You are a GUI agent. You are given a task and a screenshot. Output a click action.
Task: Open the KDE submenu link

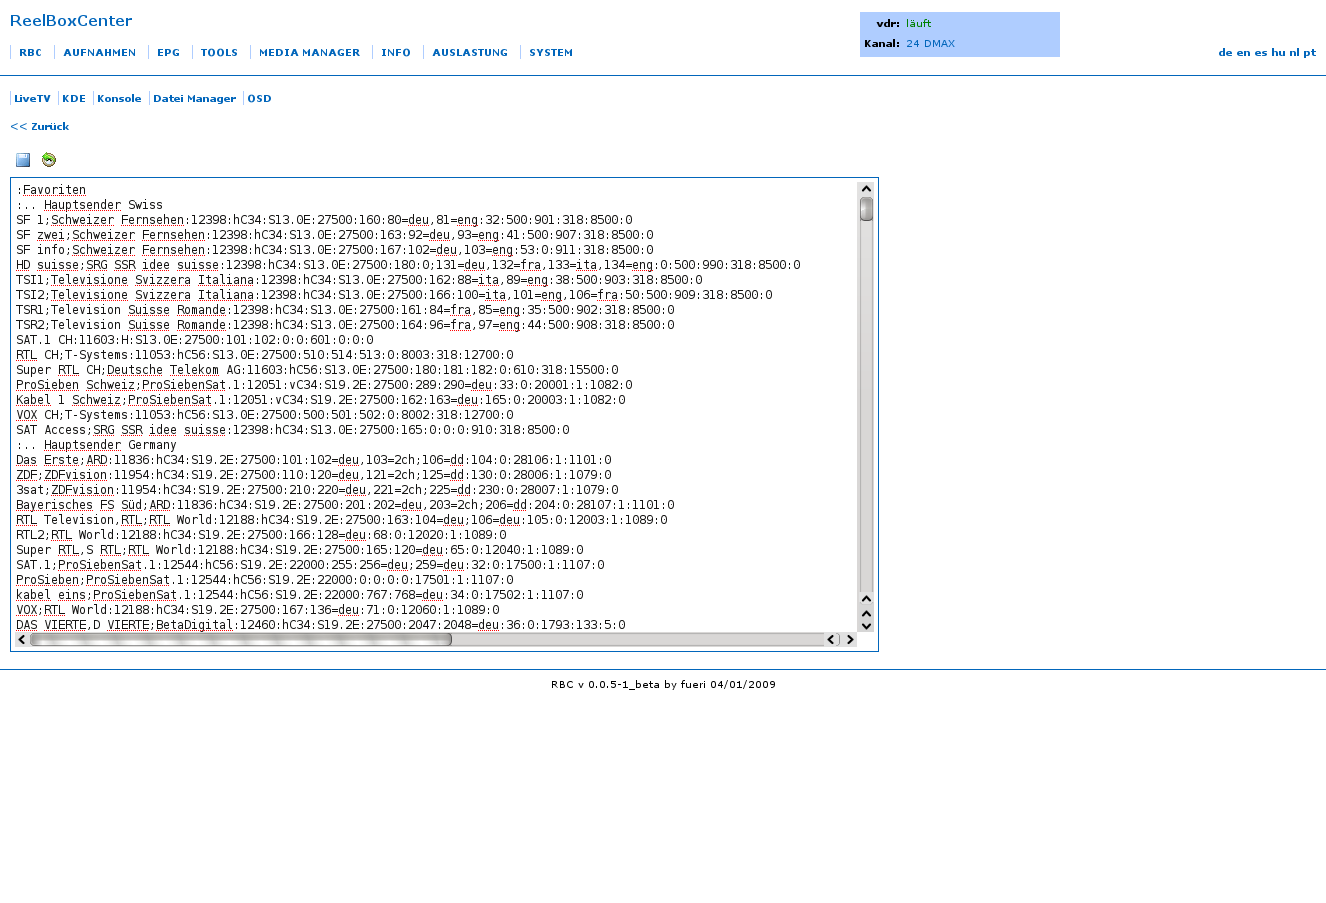coord(74,99)
